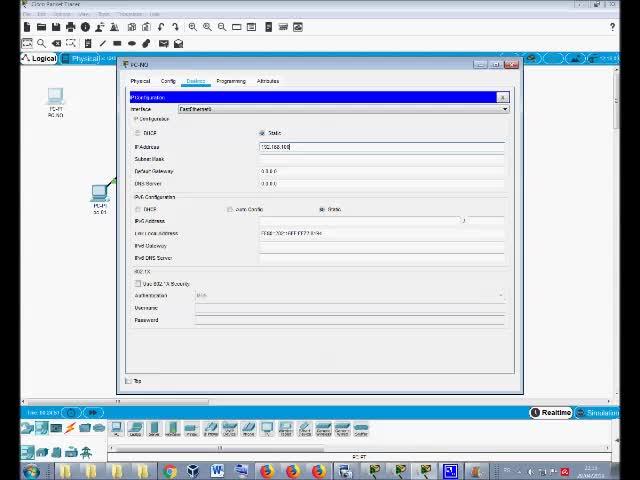Click the 802.1X Username field

tap(350, 308)
